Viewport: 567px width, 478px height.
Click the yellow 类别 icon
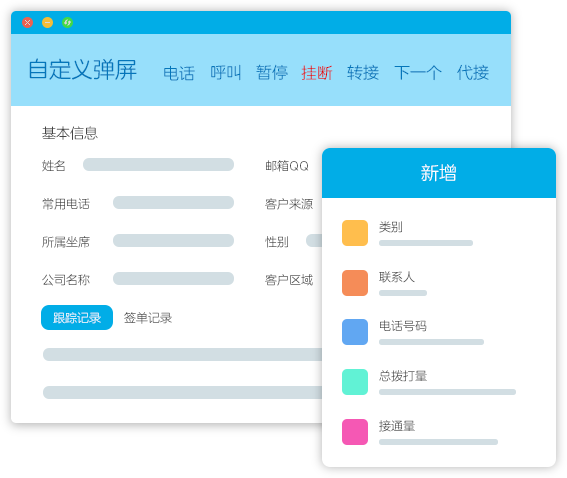tap(355, 233)
